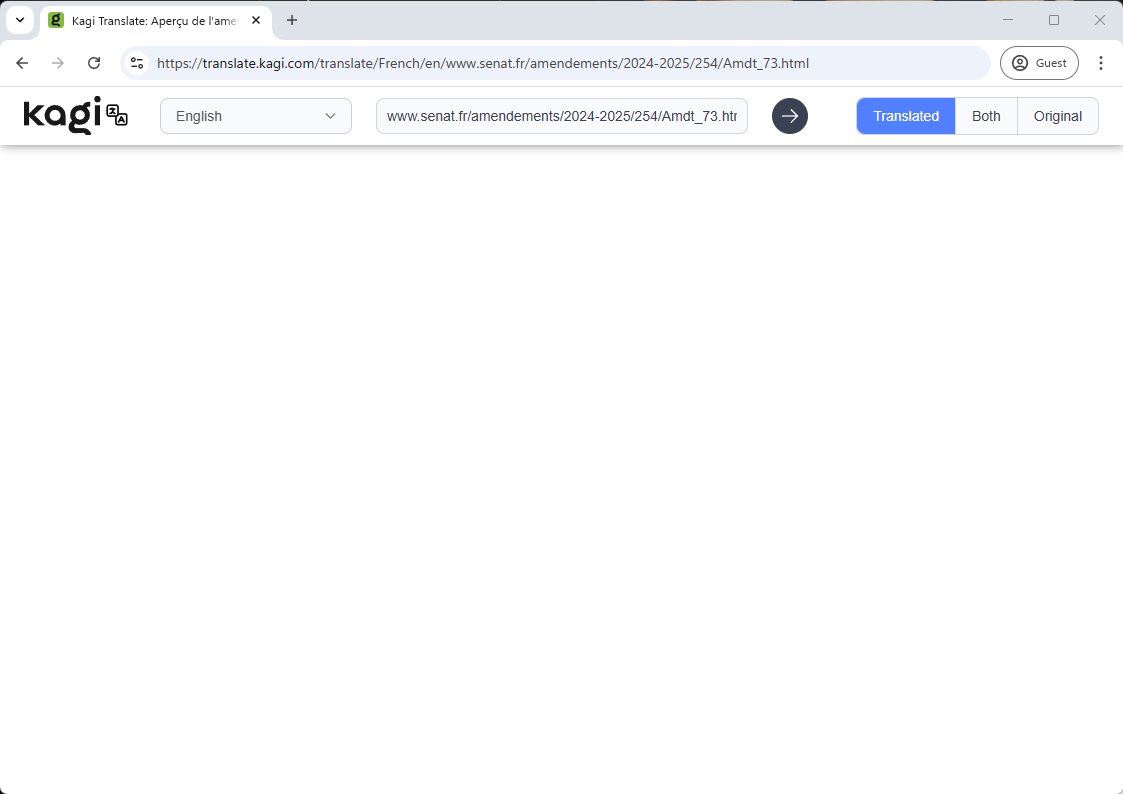Click the senat.fr URL input field
The height and width of the screenshot is (794, 1123).
[561, 116]
